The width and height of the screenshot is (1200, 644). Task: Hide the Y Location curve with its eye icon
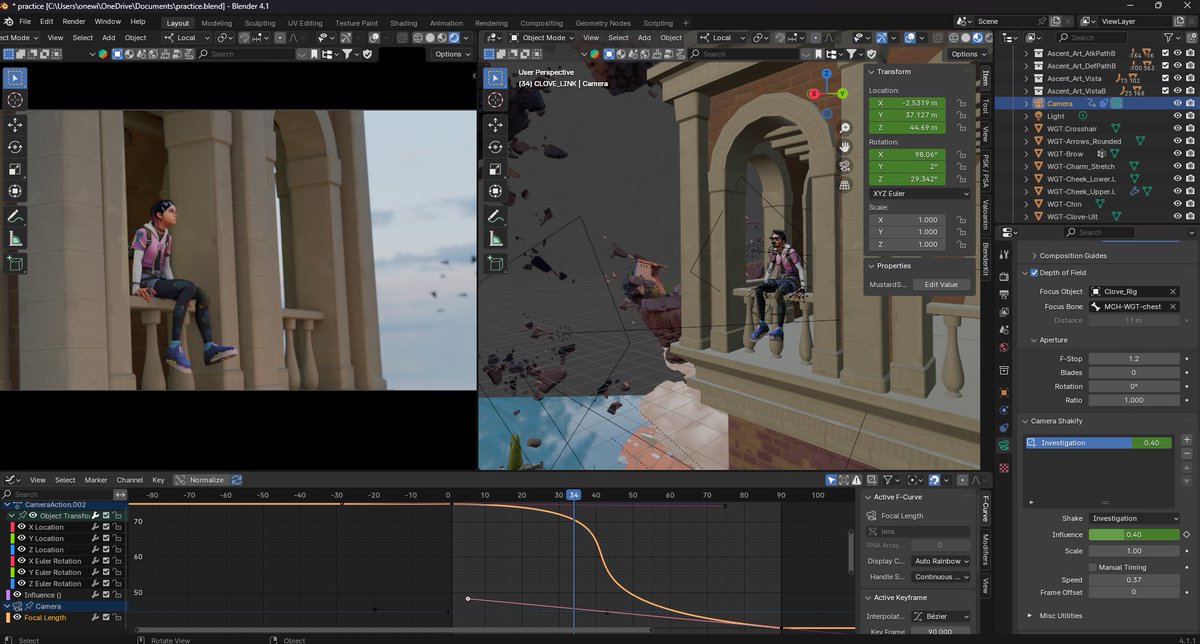22,538
